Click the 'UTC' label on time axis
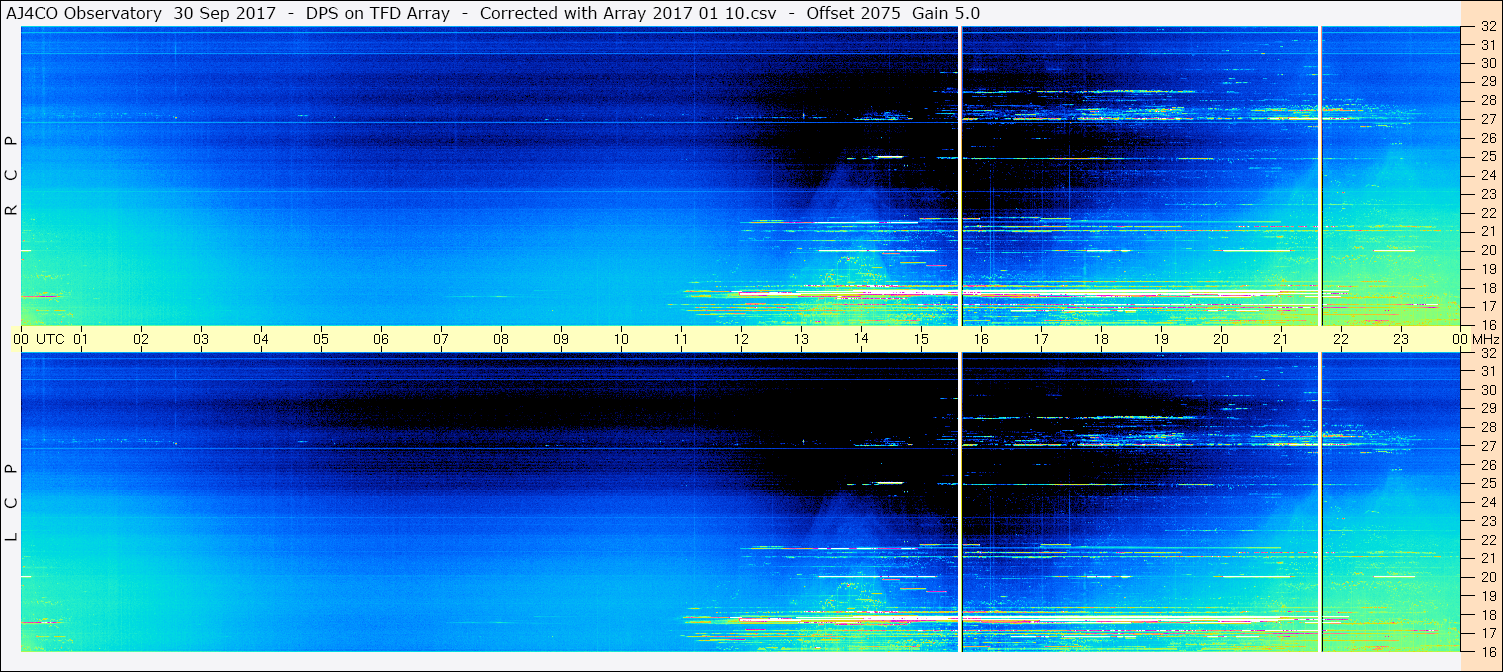1503x672 pixels. tap(50, 339)
